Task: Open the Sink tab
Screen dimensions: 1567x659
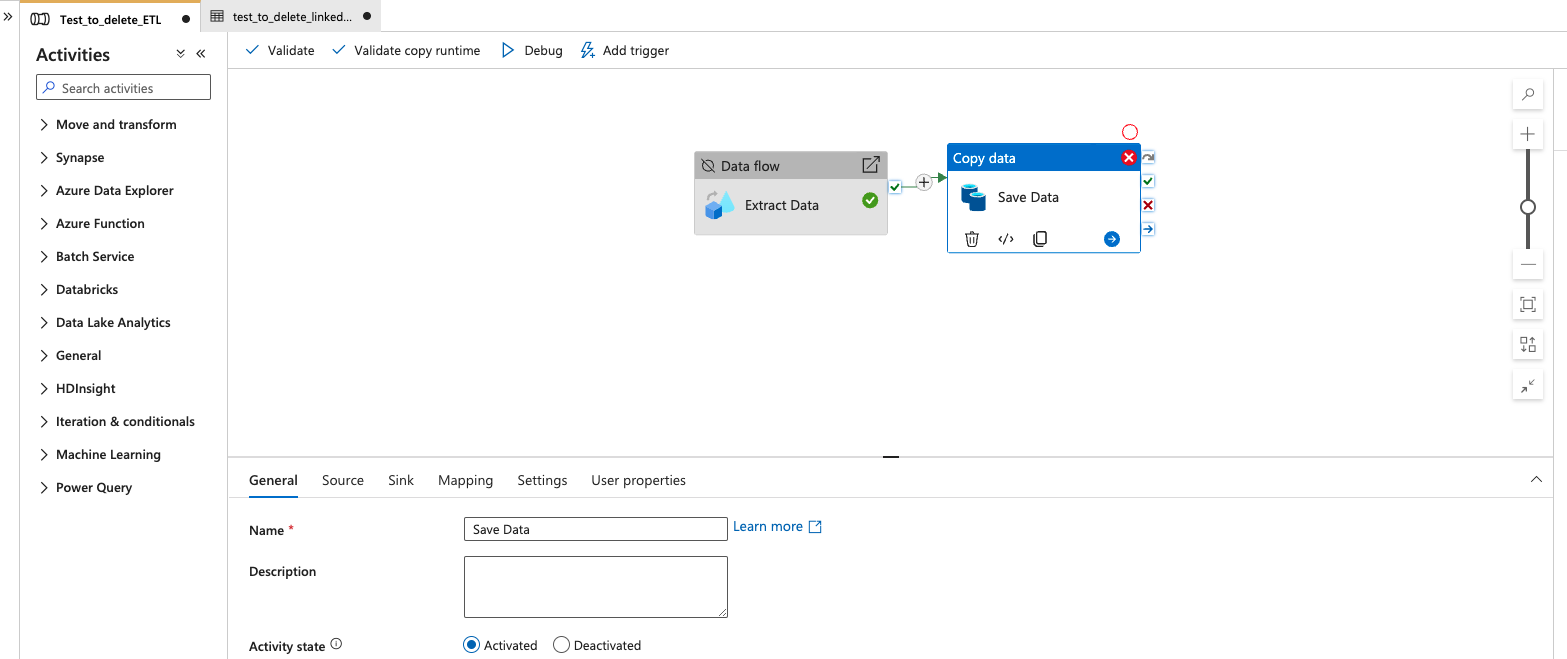Action: coord(401,481)
